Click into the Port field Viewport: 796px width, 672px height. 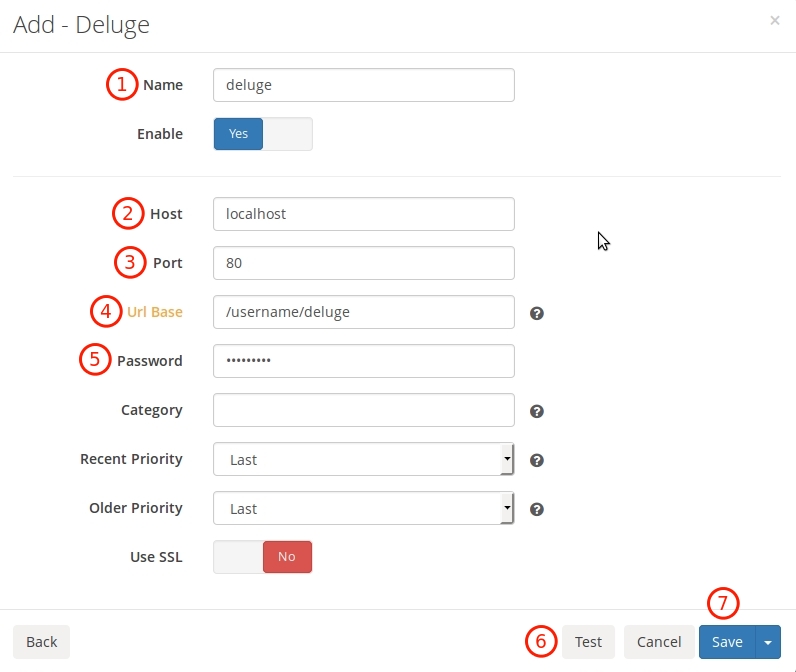click(x=364, y=263)
